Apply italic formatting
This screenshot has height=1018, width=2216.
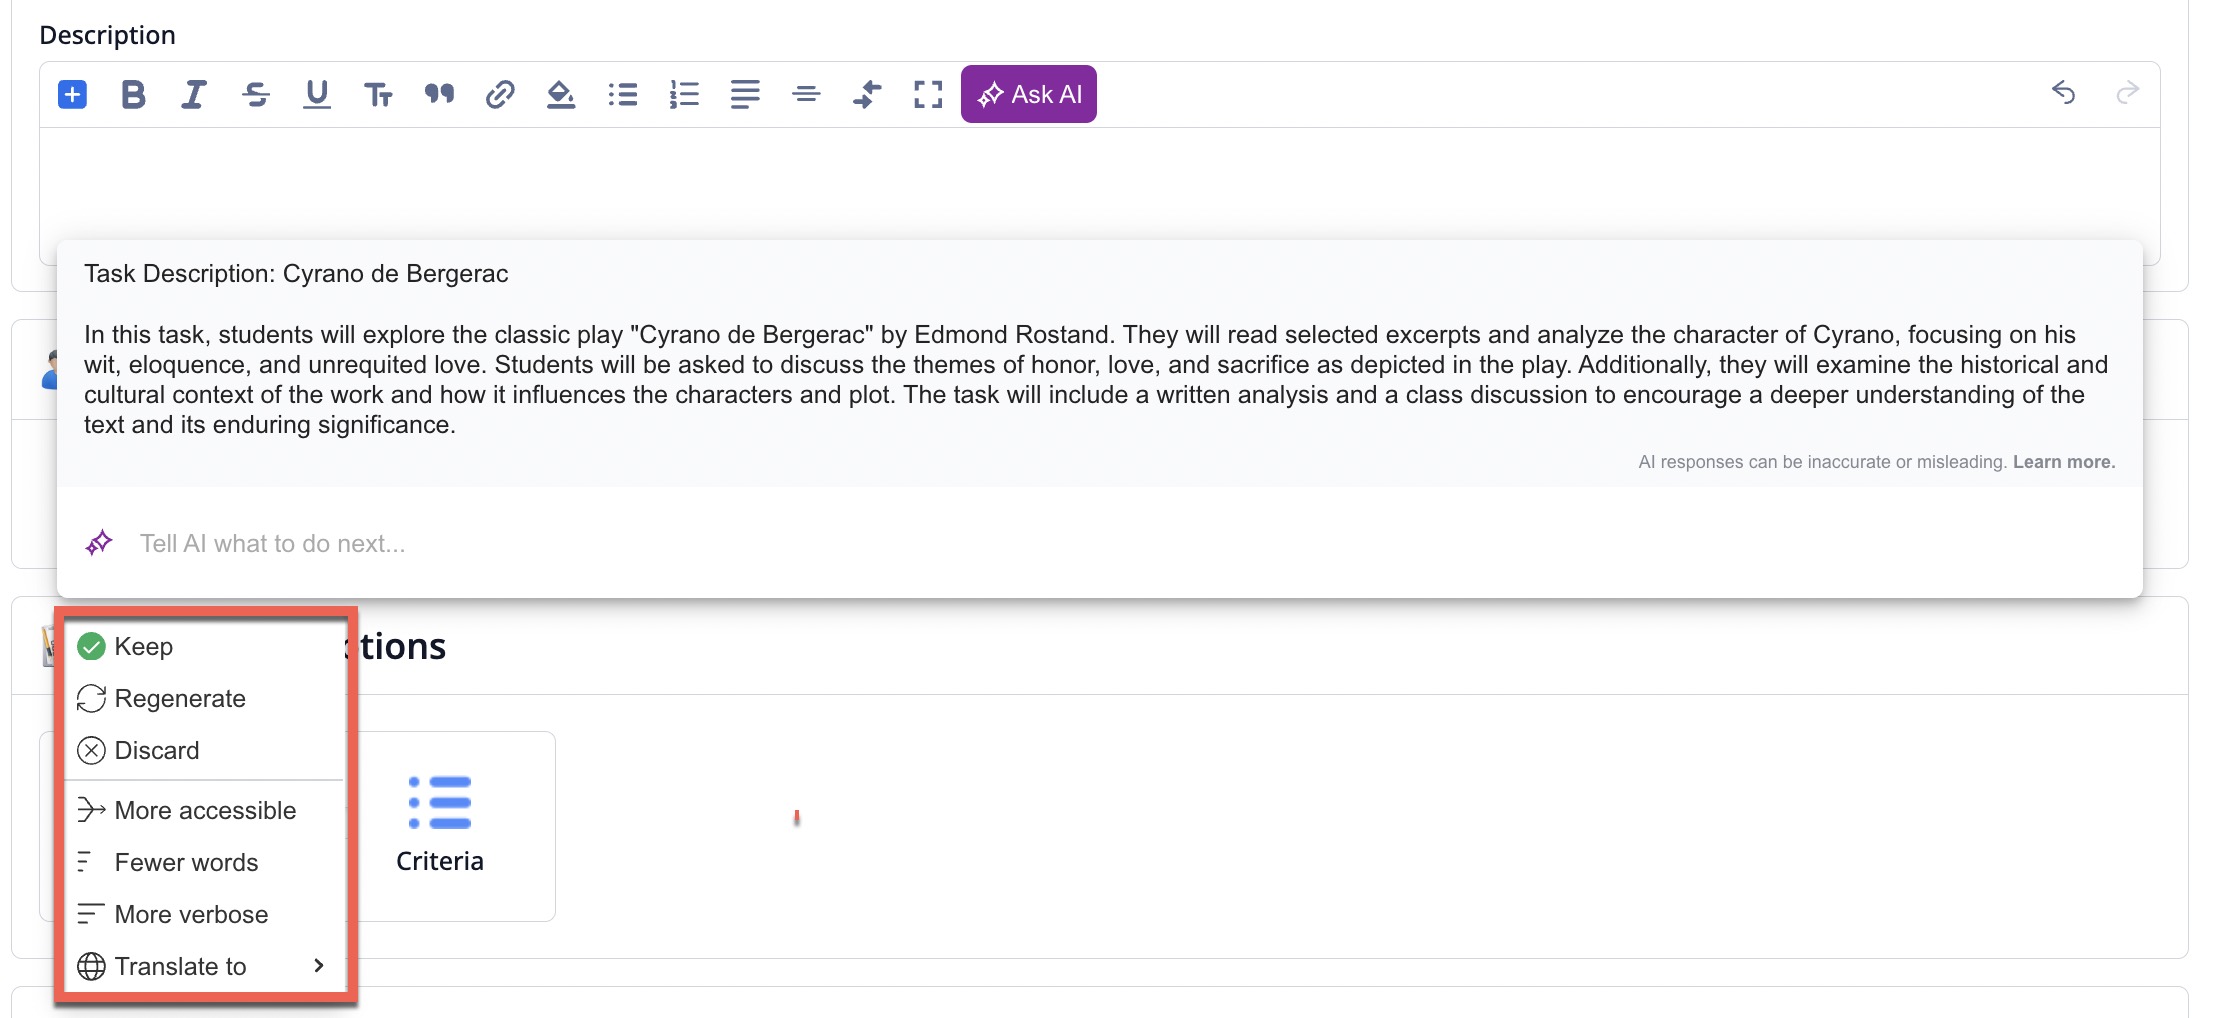(194, 94)
